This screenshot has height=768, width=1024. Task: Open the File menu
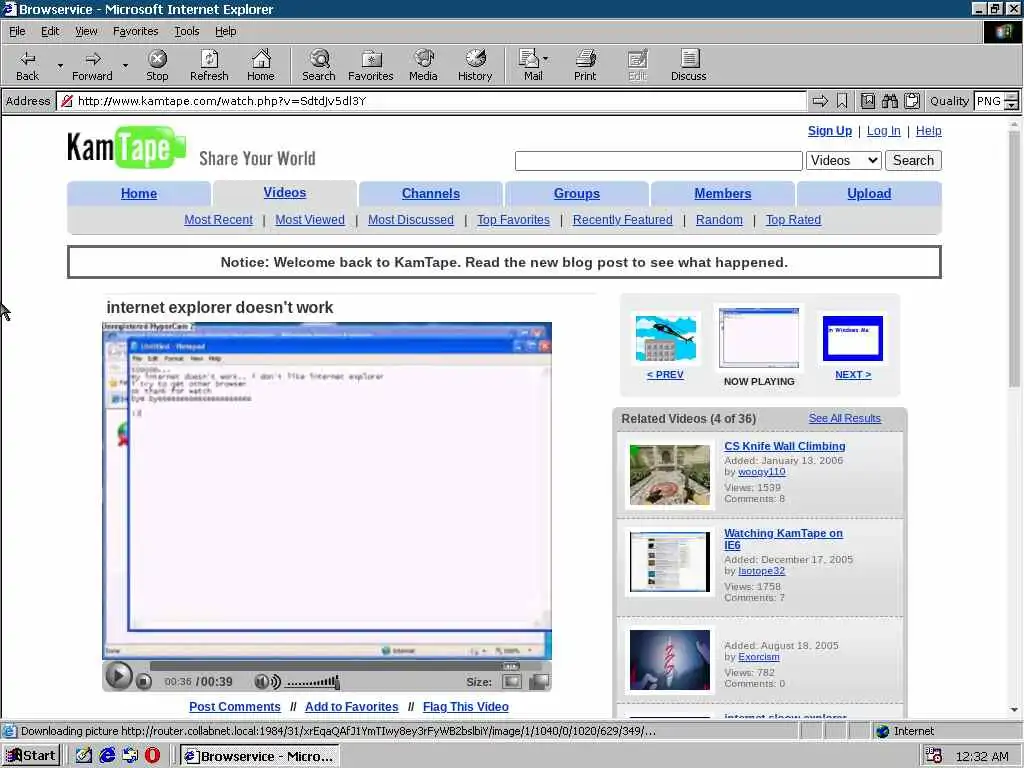click(17, 31)
